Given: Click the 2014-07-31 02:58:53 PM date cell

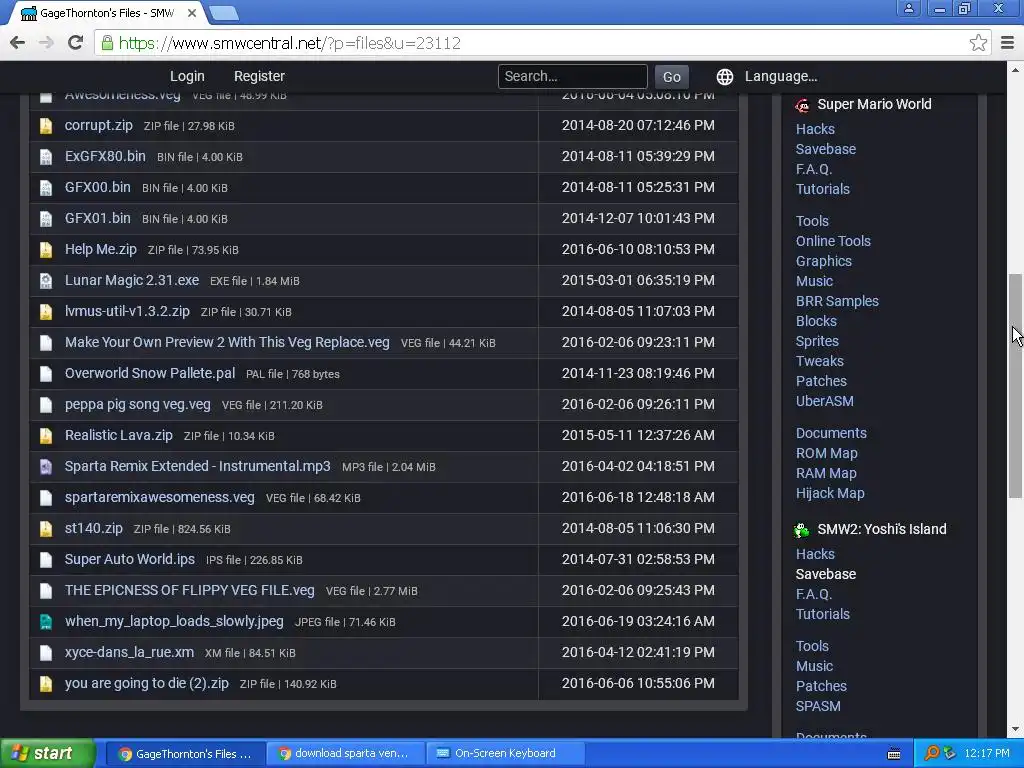Looking at the screenshot, I should [638, 560].
